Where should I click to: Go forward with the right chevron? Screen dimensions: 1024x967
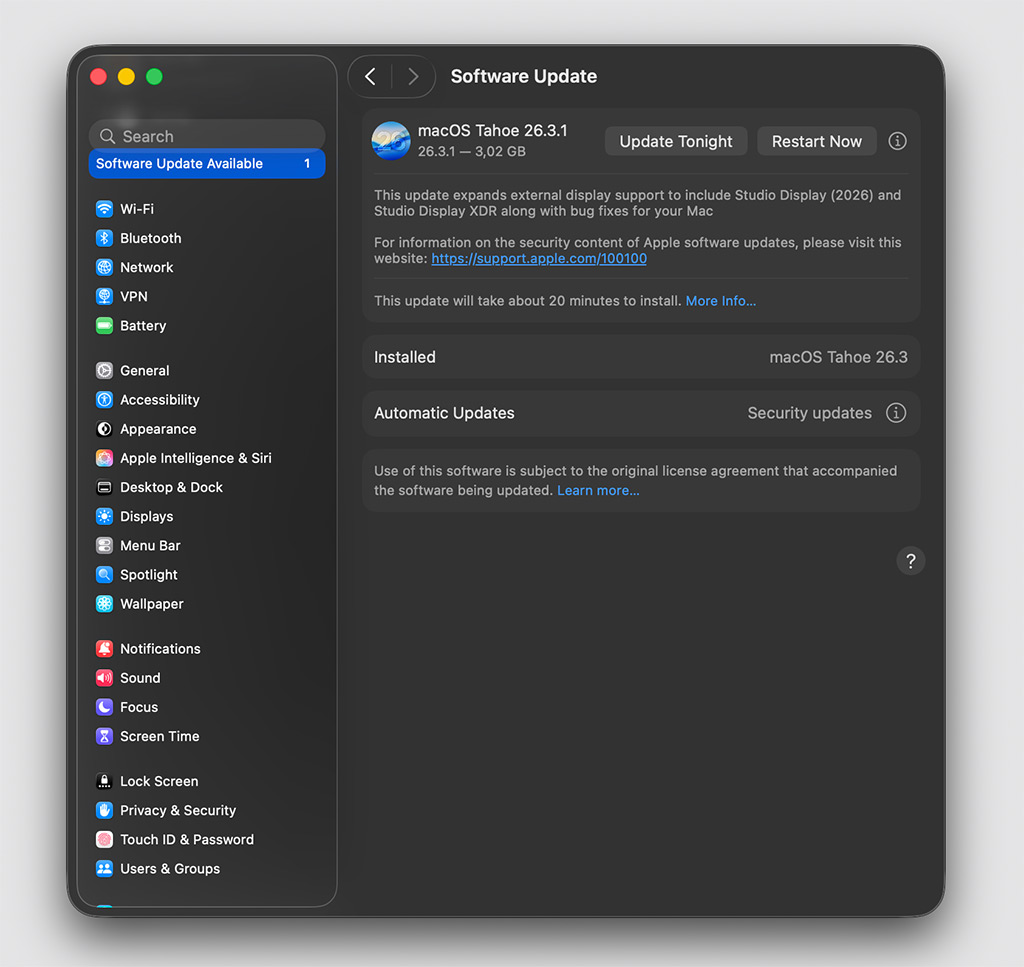[x=413, y=76]
